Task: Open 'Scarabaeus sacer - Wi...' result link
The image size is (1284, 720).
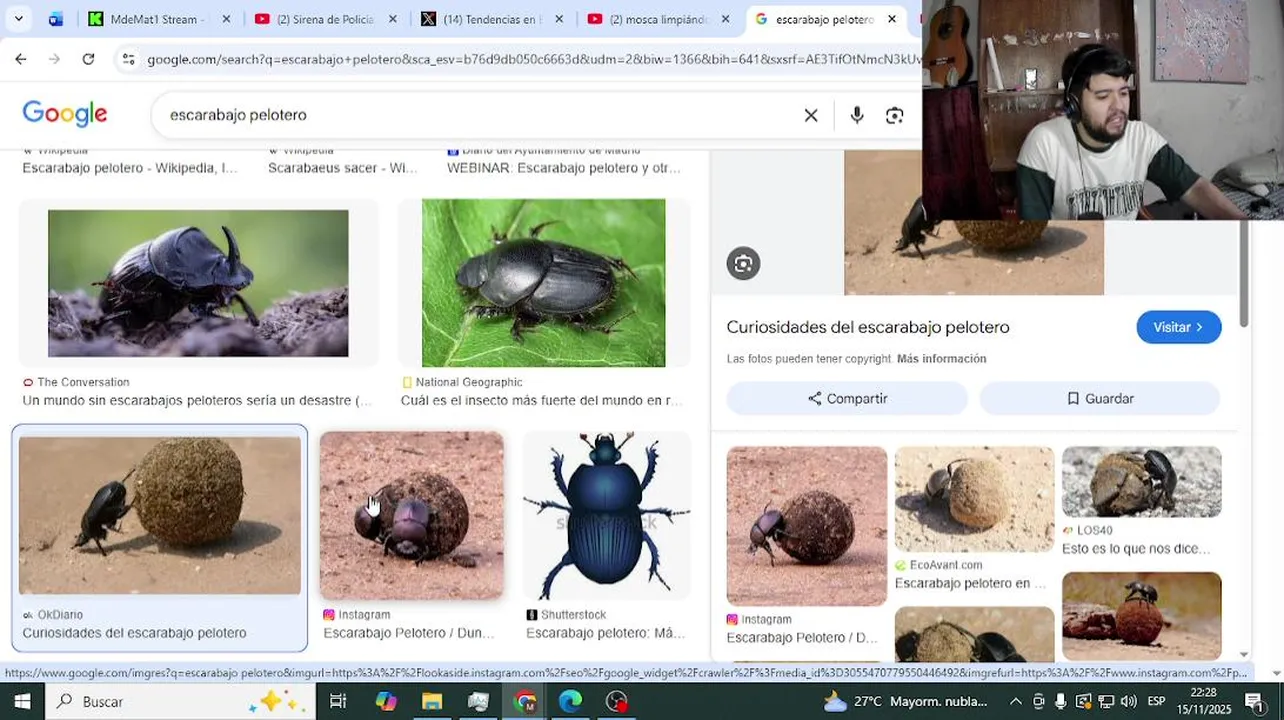Action: point(343,167)
